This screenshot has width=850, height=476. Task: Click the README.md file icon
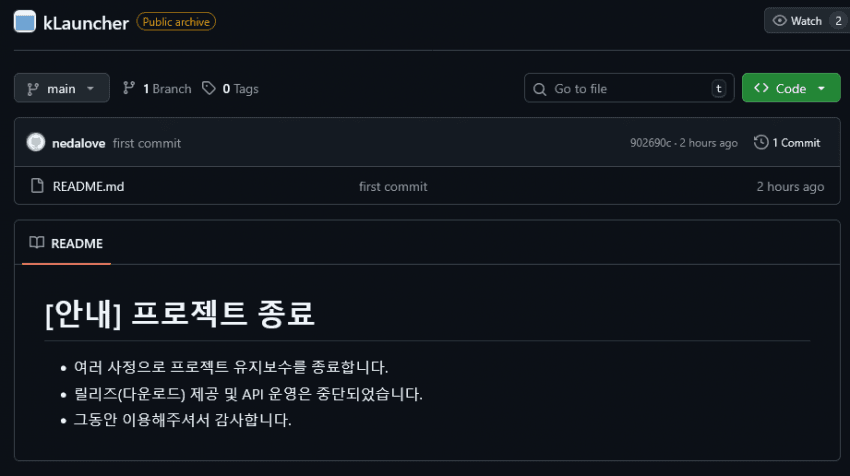pyautogui.click(x=37, y=186)
